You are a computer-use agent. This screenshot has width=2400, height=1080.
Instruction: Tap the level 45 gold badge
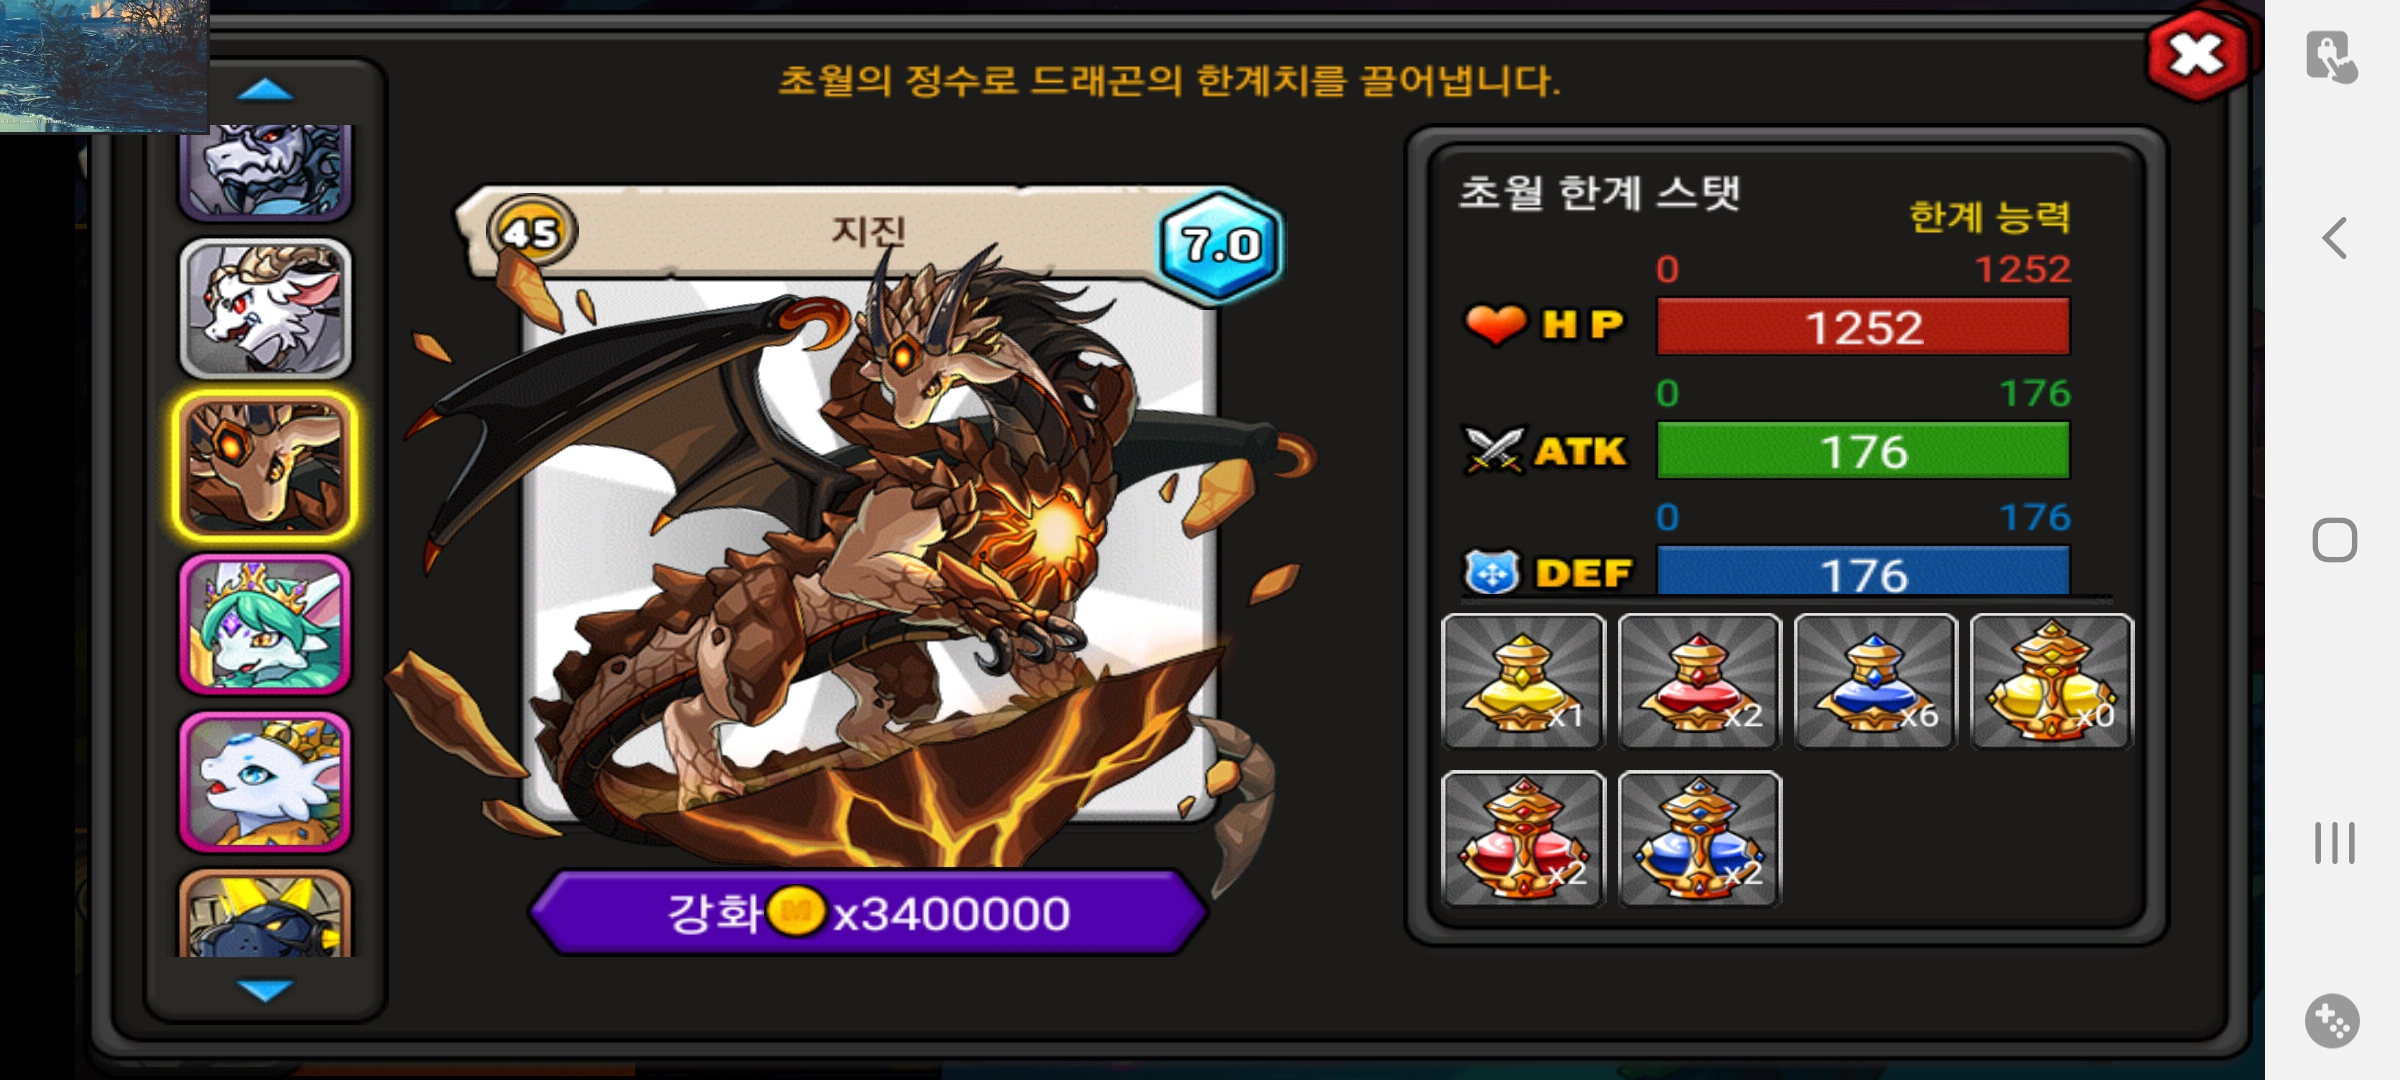point(531,231)
